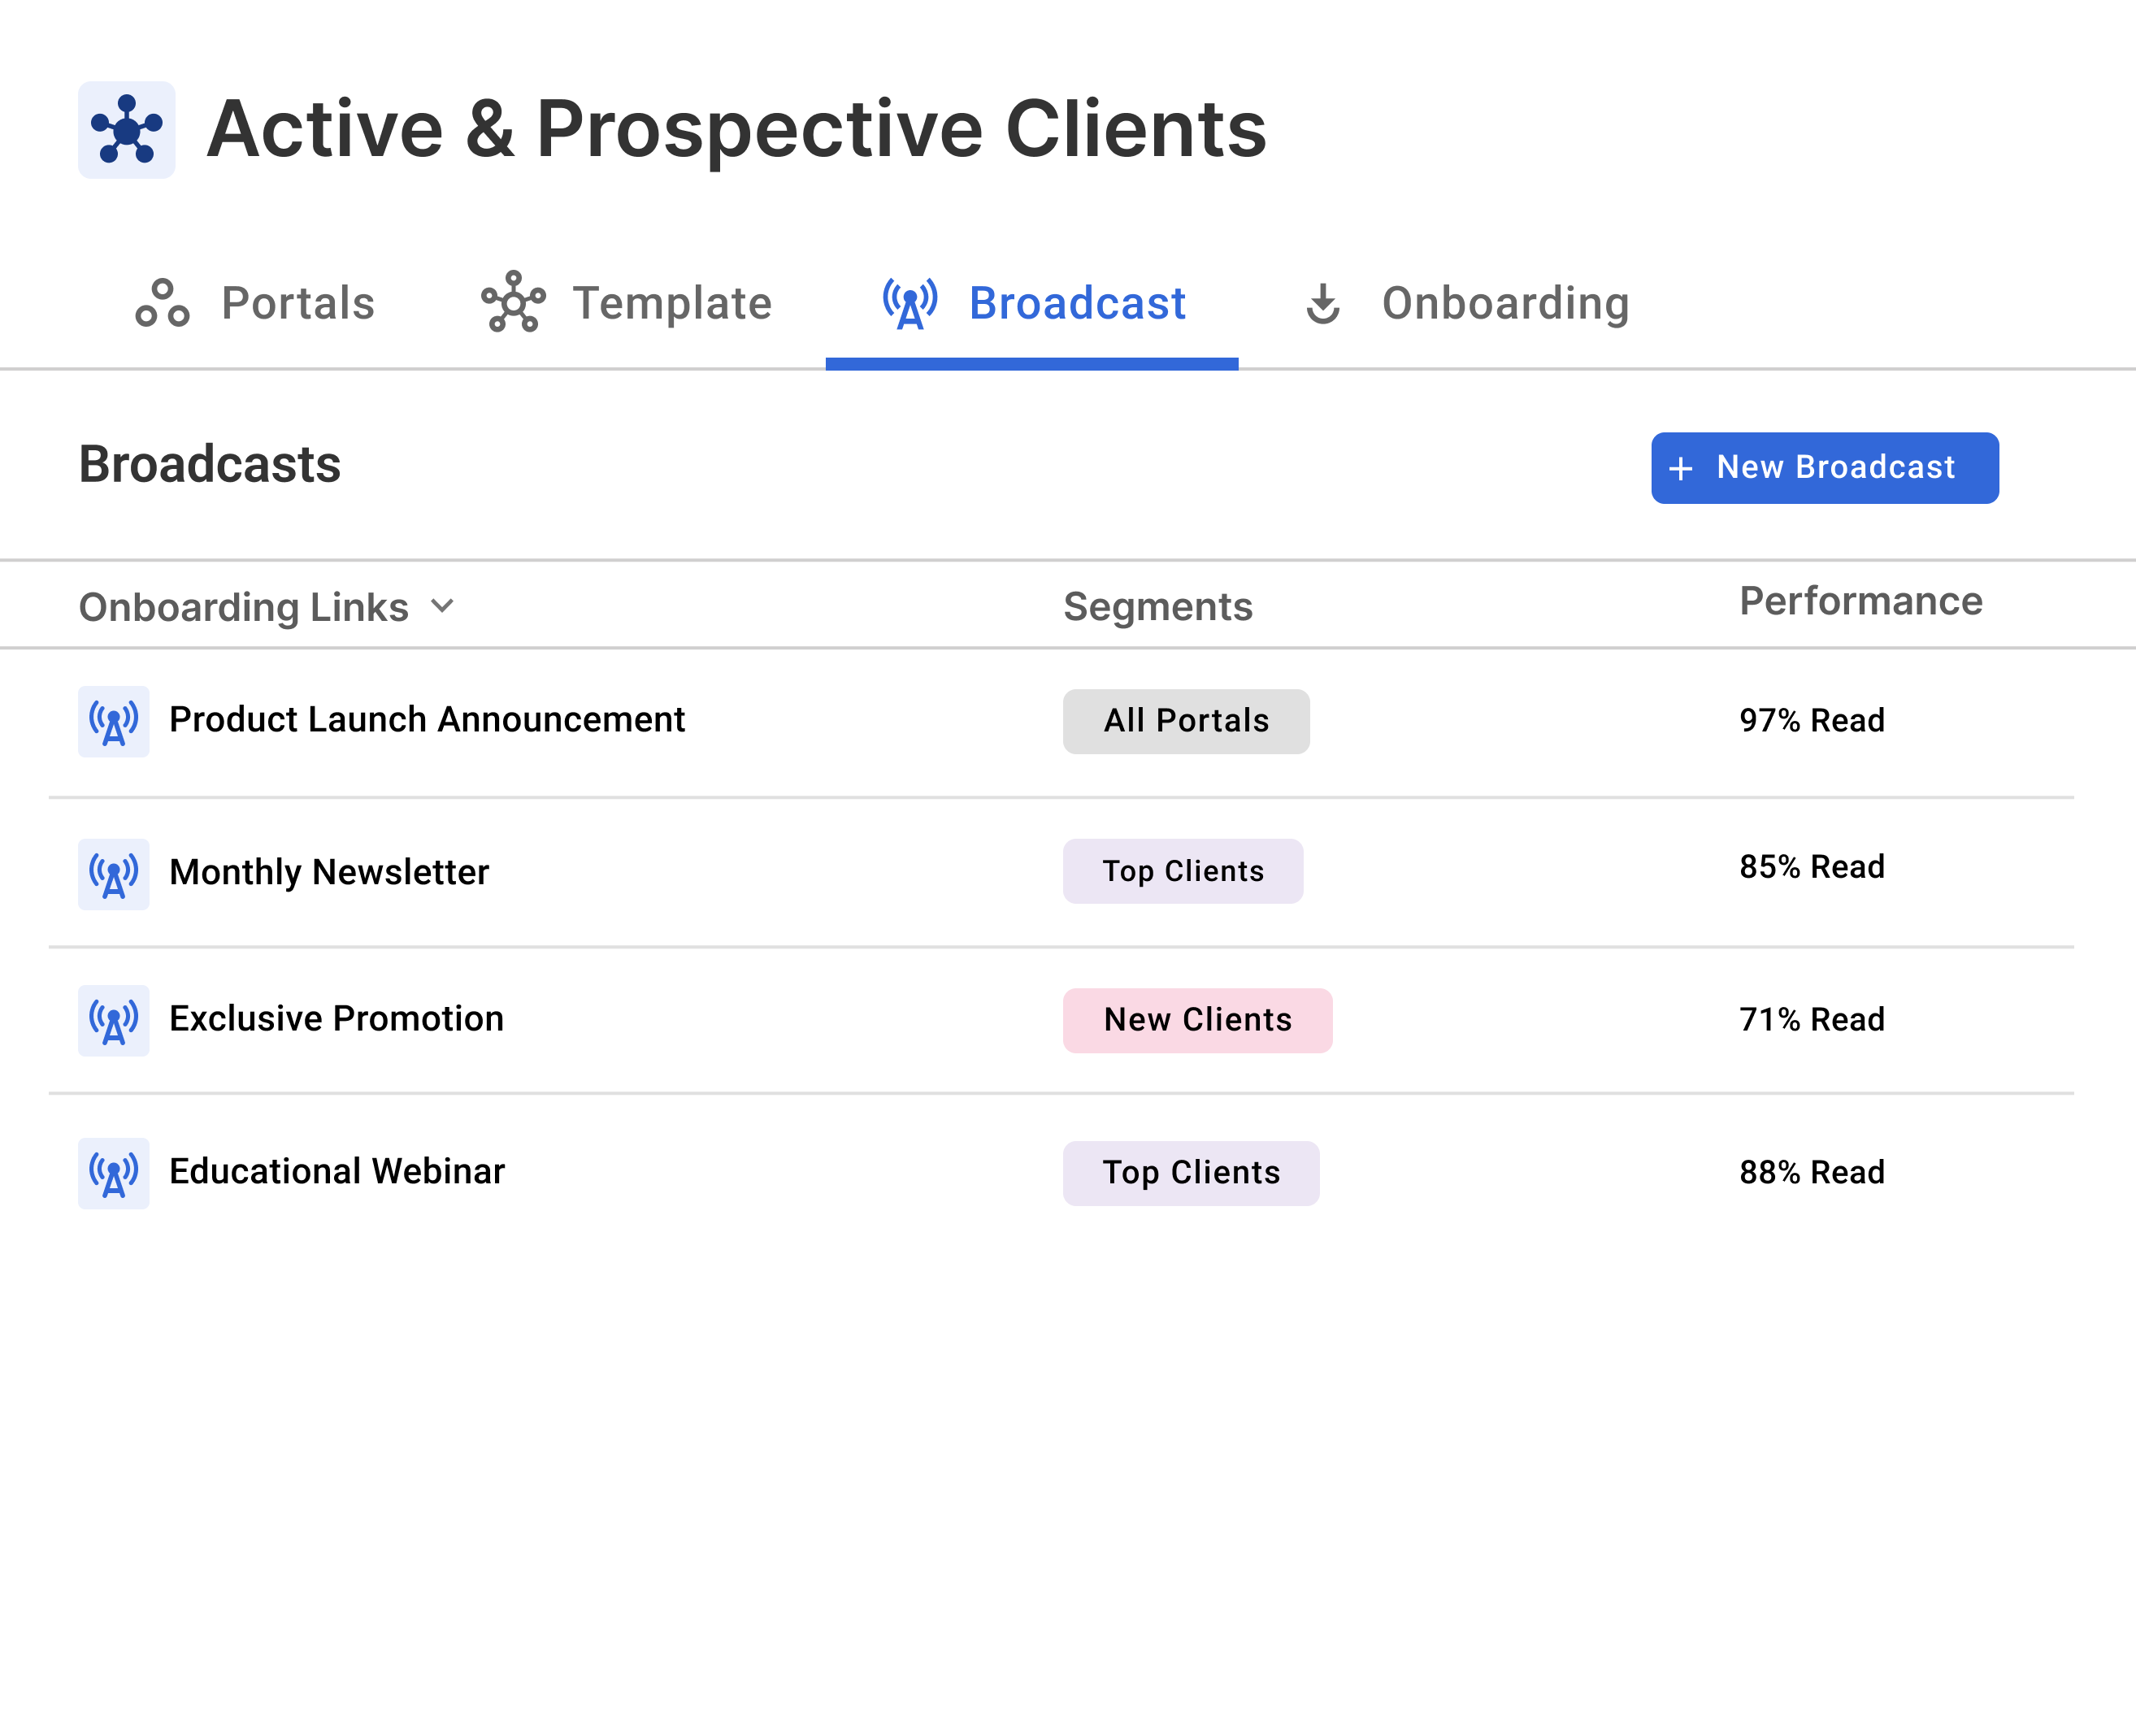Image resolution: width=2136 pixels, height=1736 pixels.
Task: Expand the Onboarding Links chevron dropdown
Action: [x=442, y=606]
